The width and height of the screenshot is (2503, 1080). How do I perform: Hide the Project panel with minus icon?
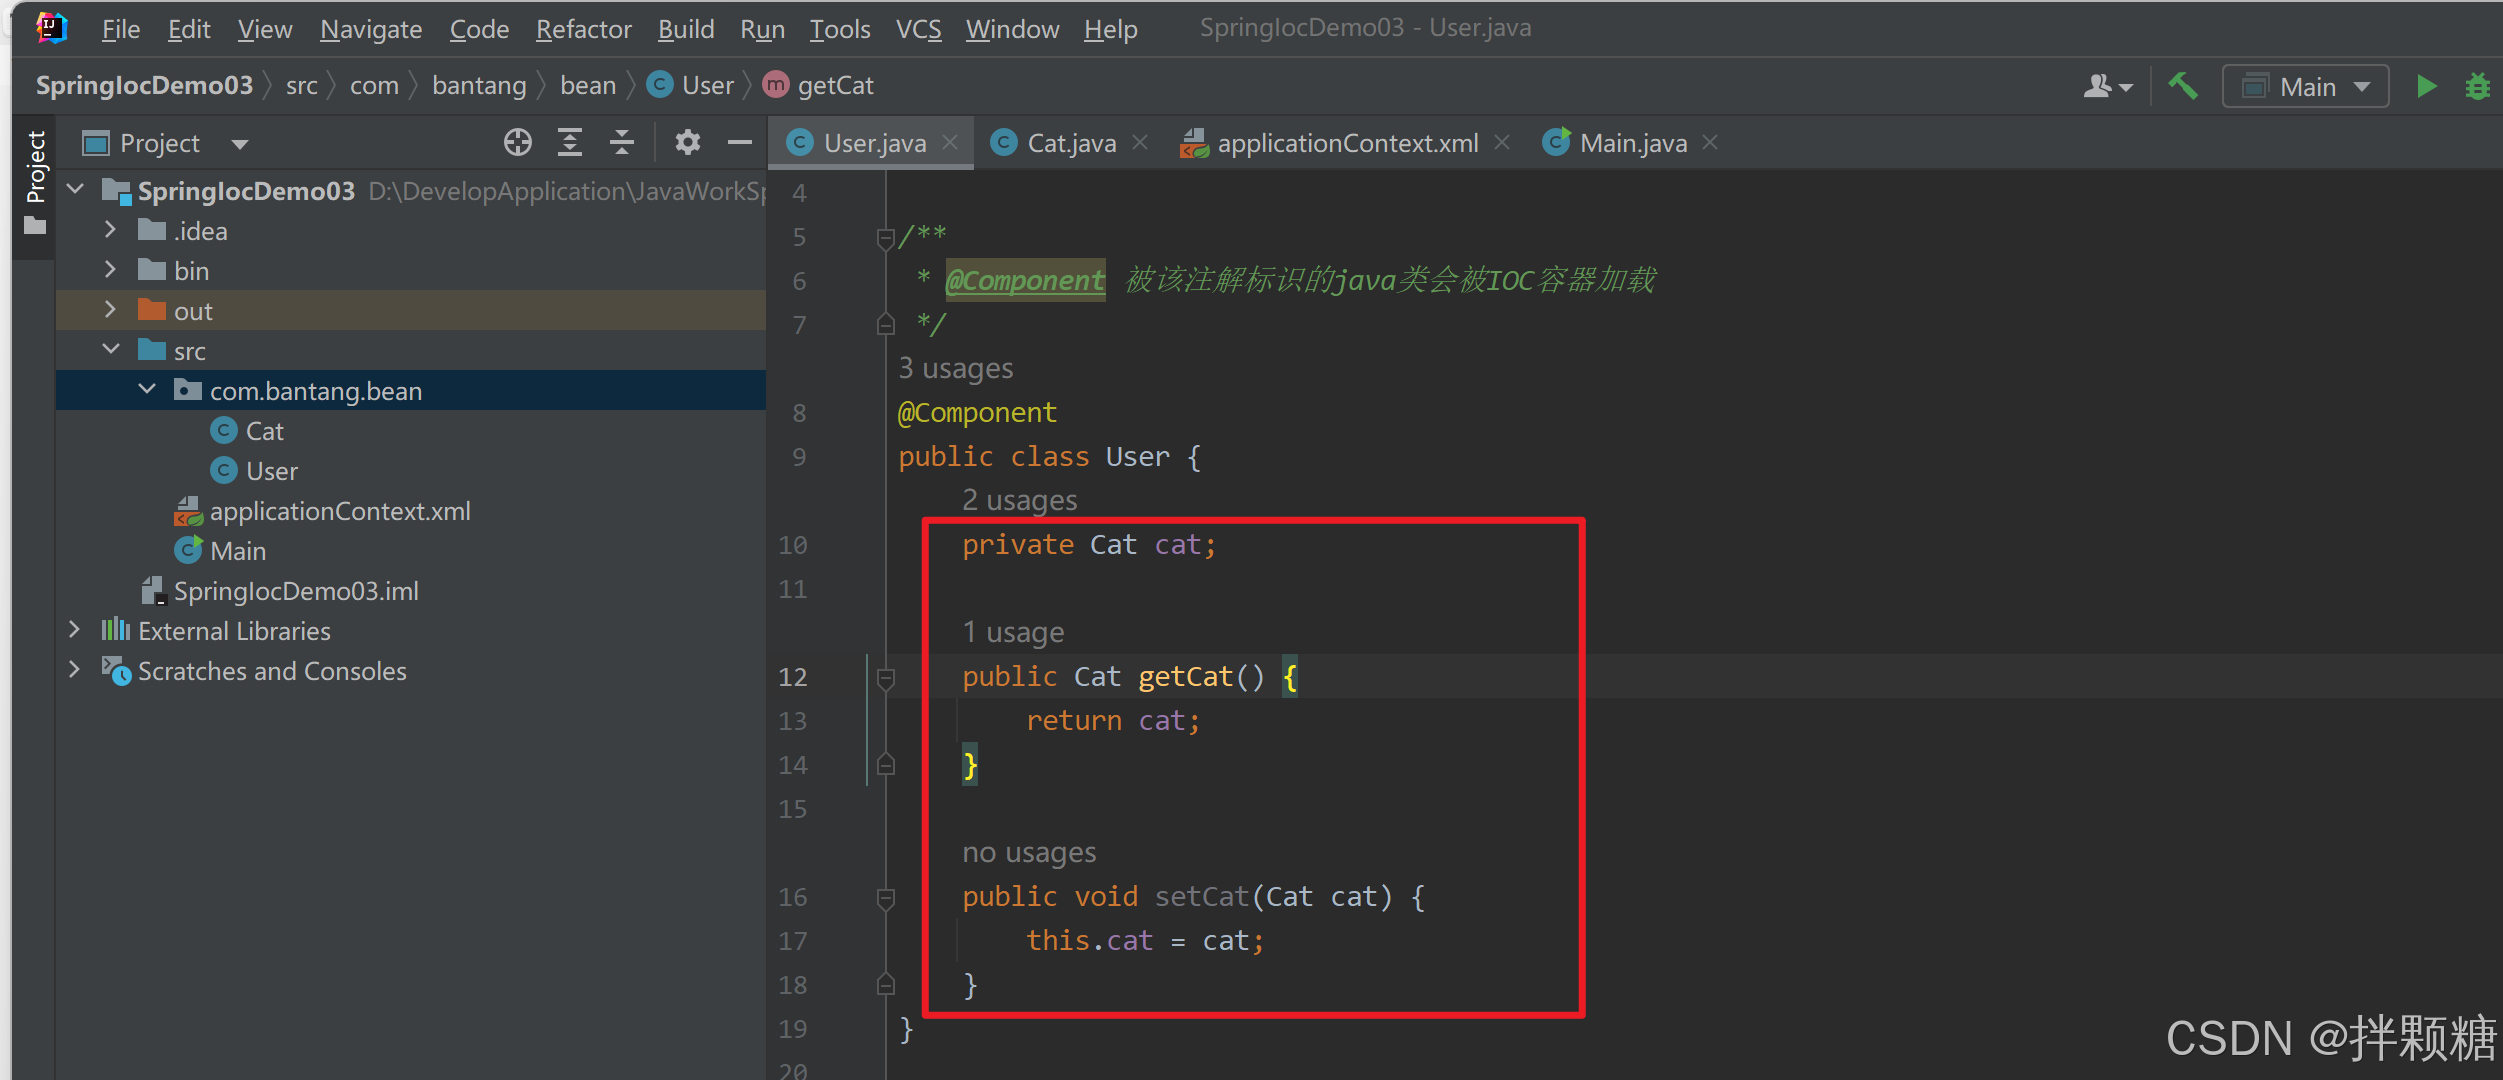[x=739, y=143]
